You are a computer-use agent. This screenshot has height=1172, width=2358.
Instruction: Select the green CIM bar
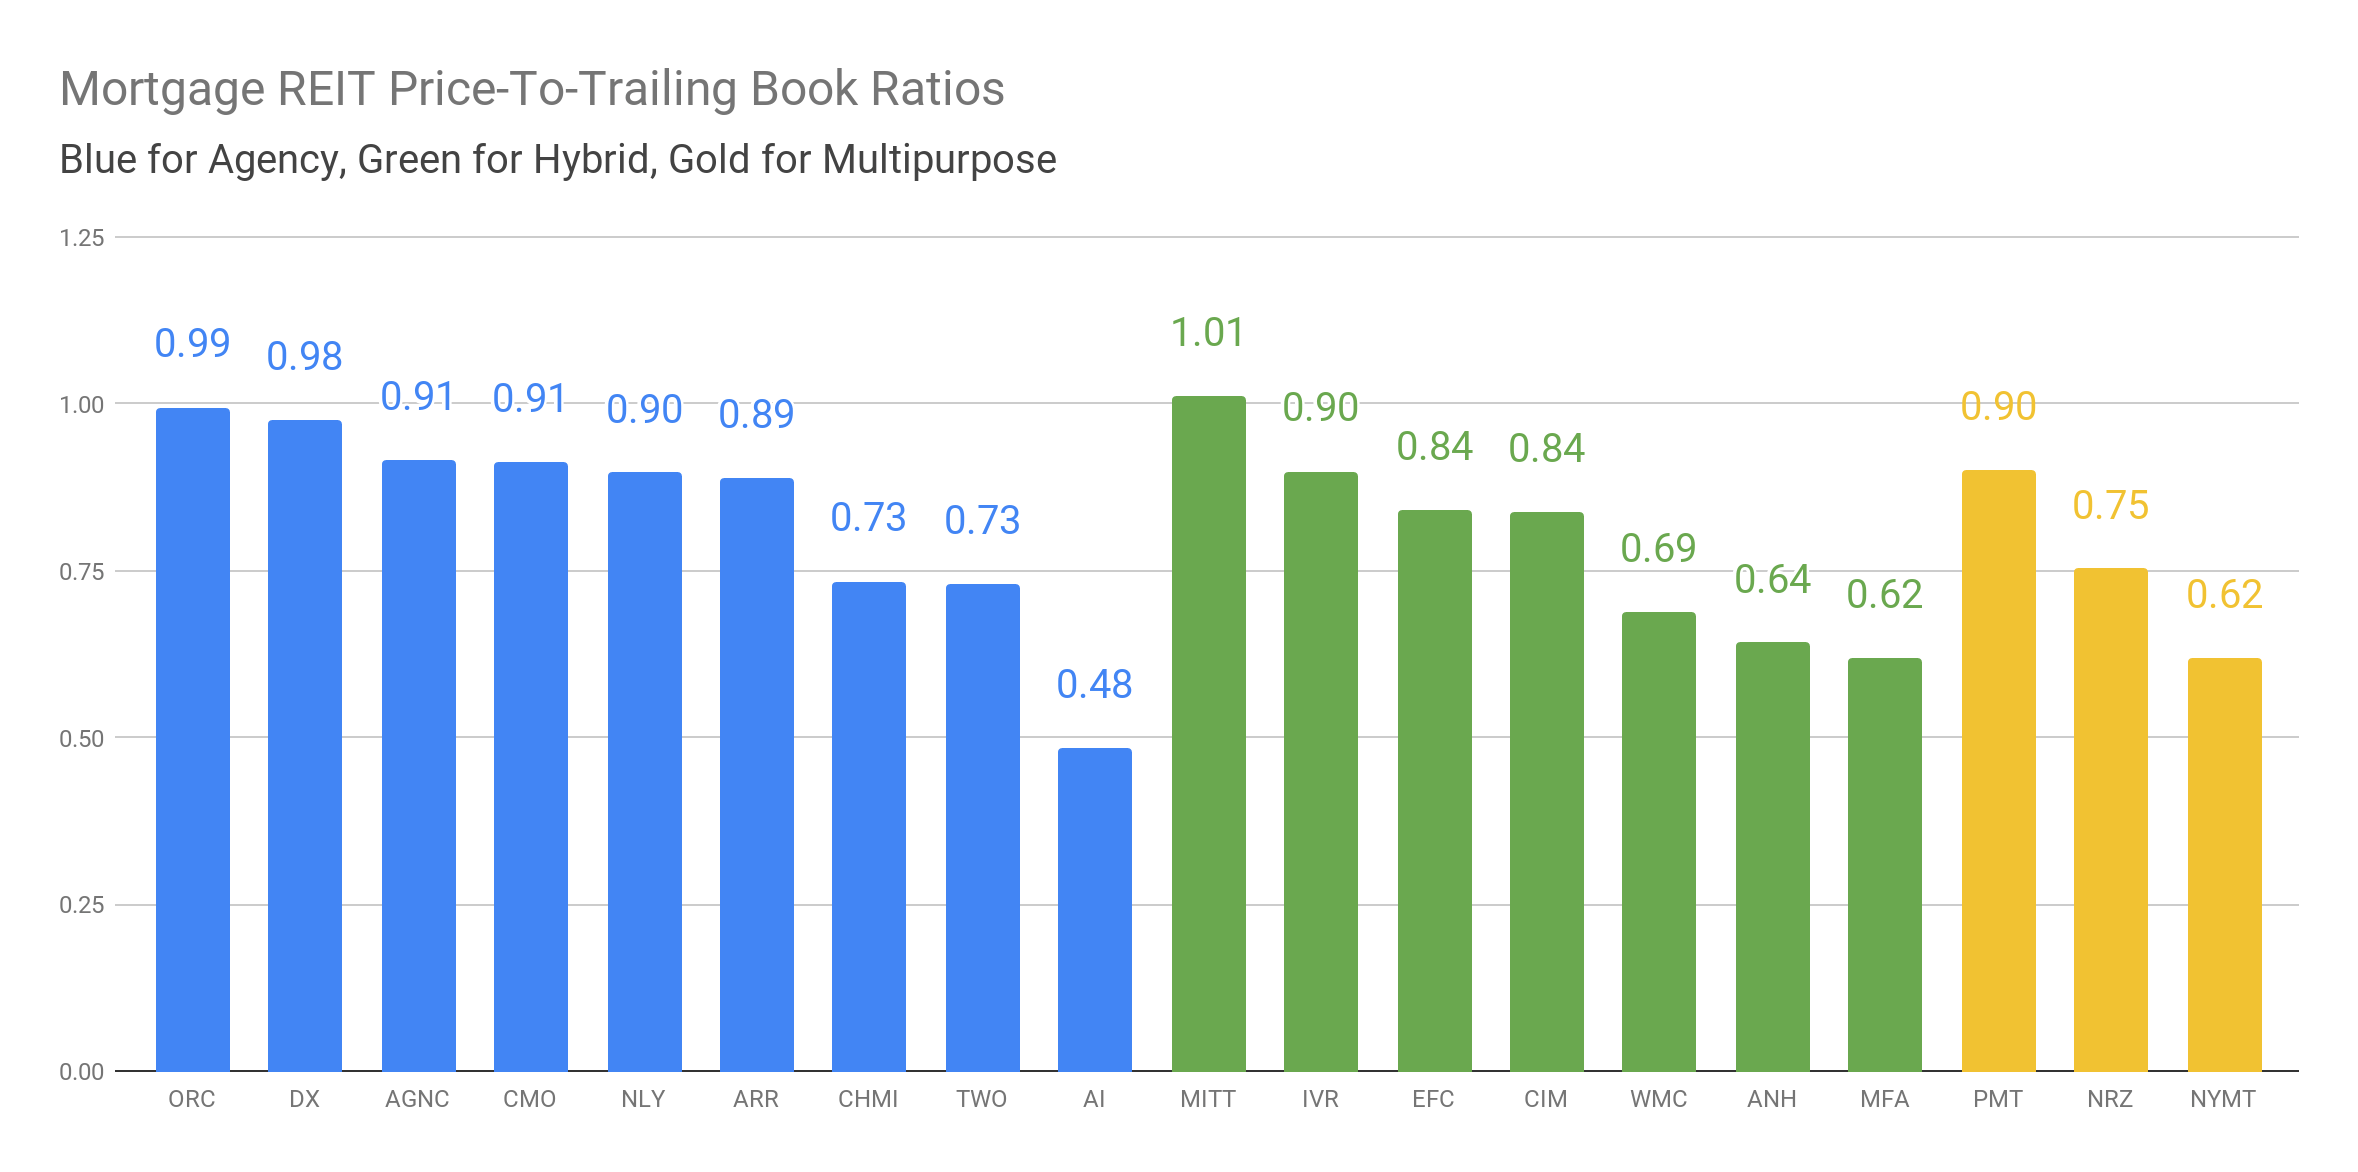[x=1547, y=791]
